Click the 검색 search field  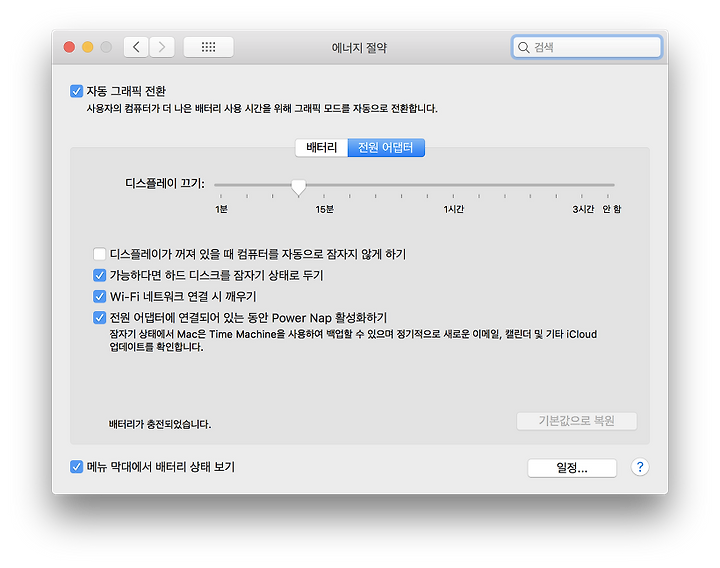587,47
